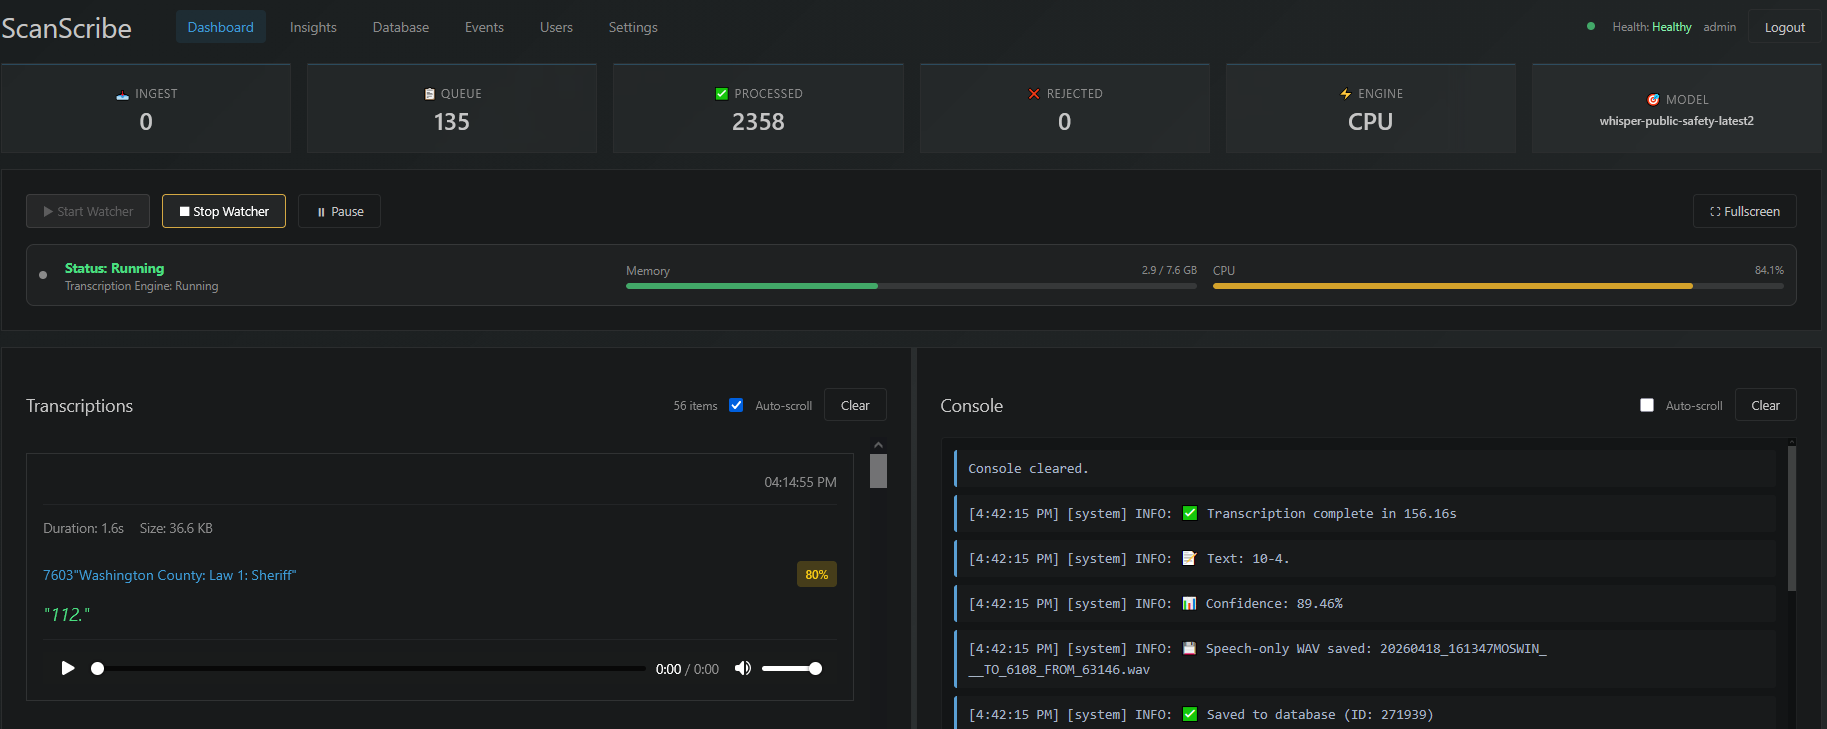Click the Queue count 135
This screenshot has height=729, width=1827.
[x=452, y=122]
